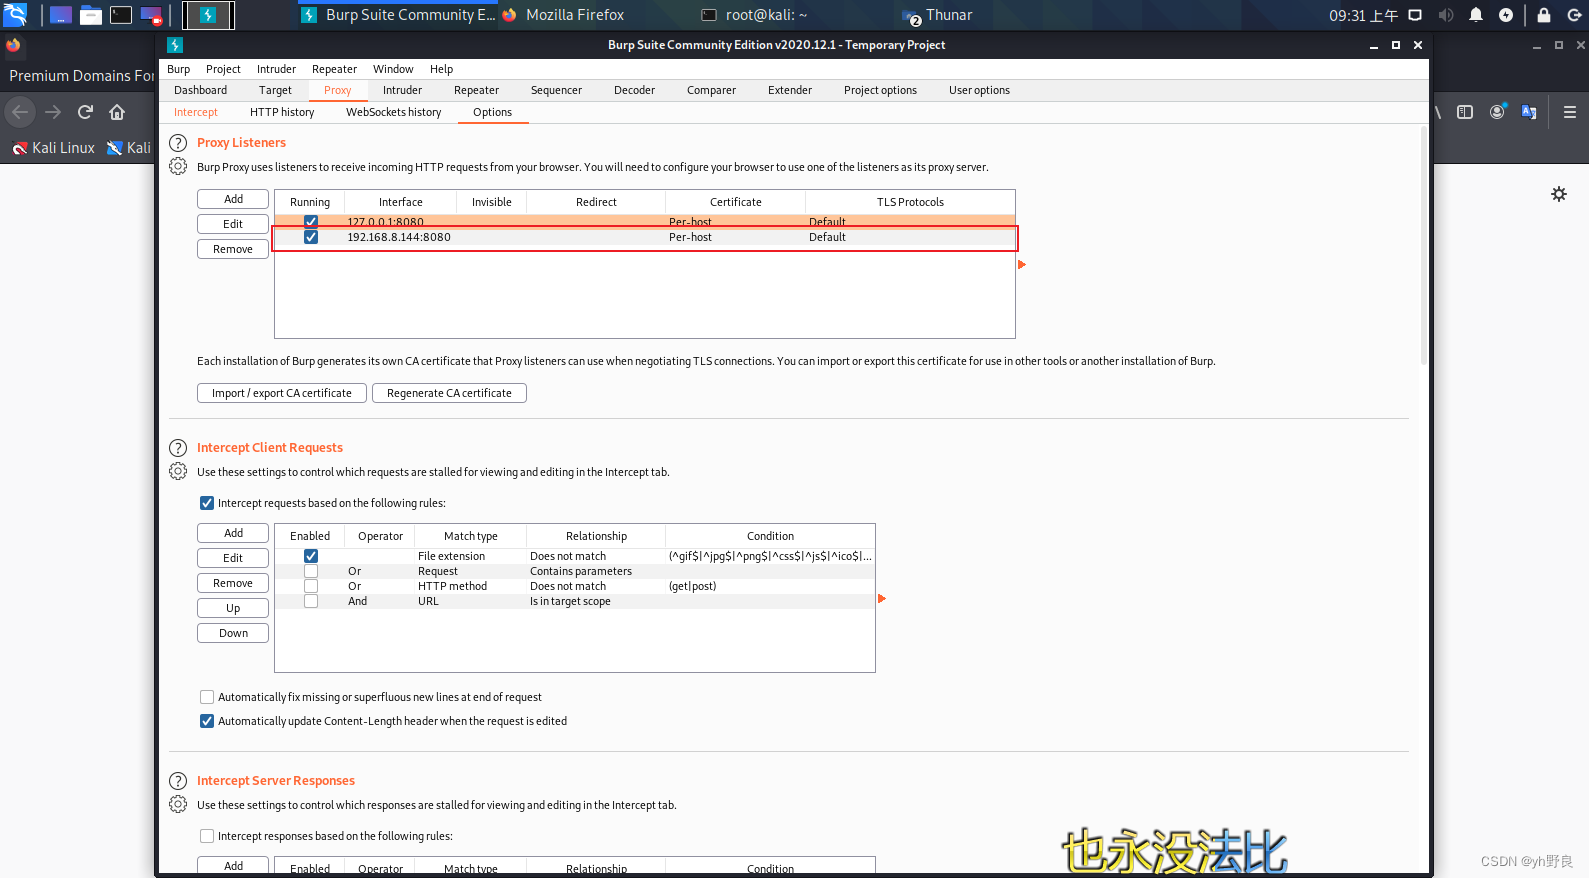This screenshot has height=878, width=1589.
Task: Click the Options pane vertical scrollbar
Action: coord(1424,246)
